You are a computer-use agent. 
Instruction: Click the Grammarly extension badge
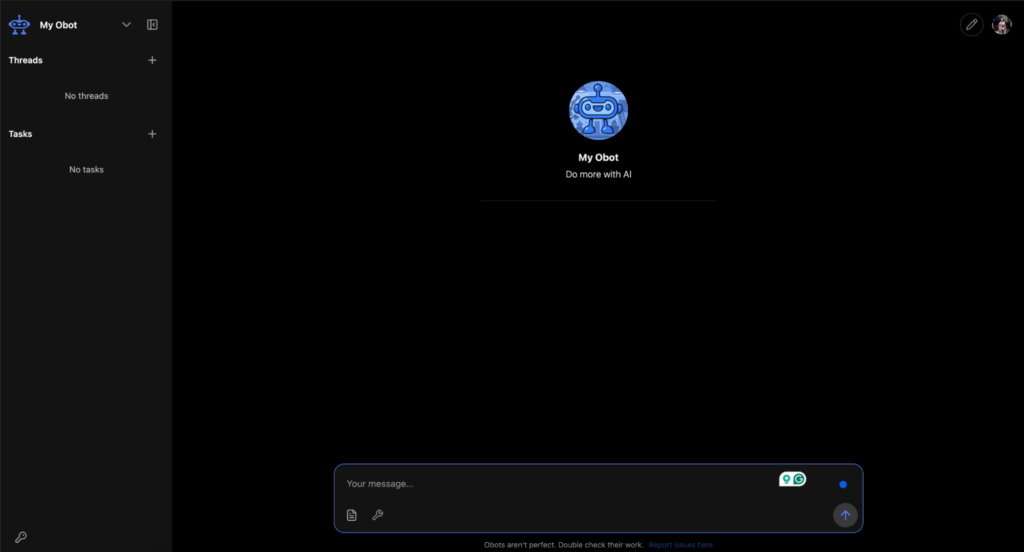point(792,479)
